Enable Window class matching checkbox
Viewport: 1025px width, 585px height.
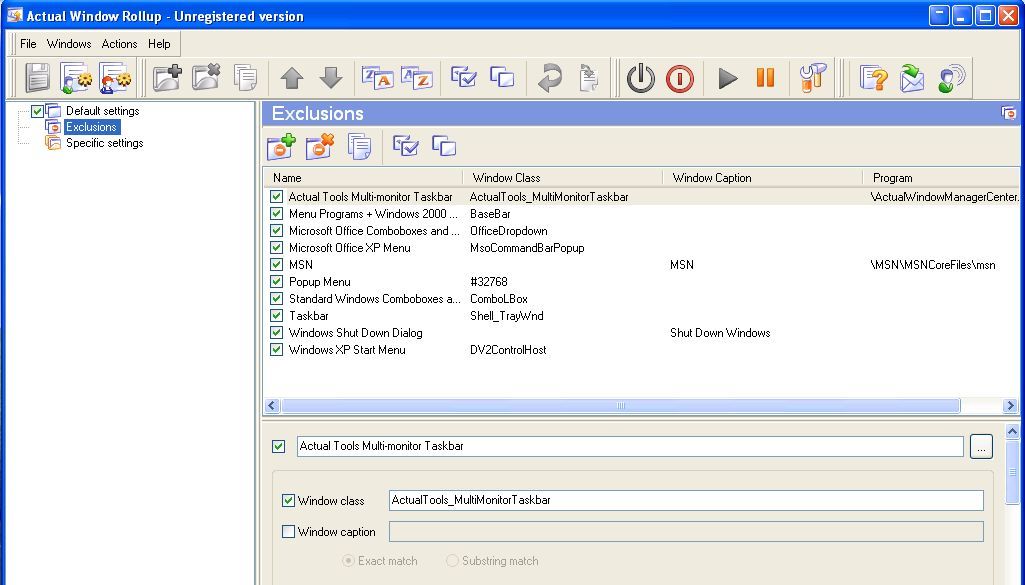coord(289,500)
